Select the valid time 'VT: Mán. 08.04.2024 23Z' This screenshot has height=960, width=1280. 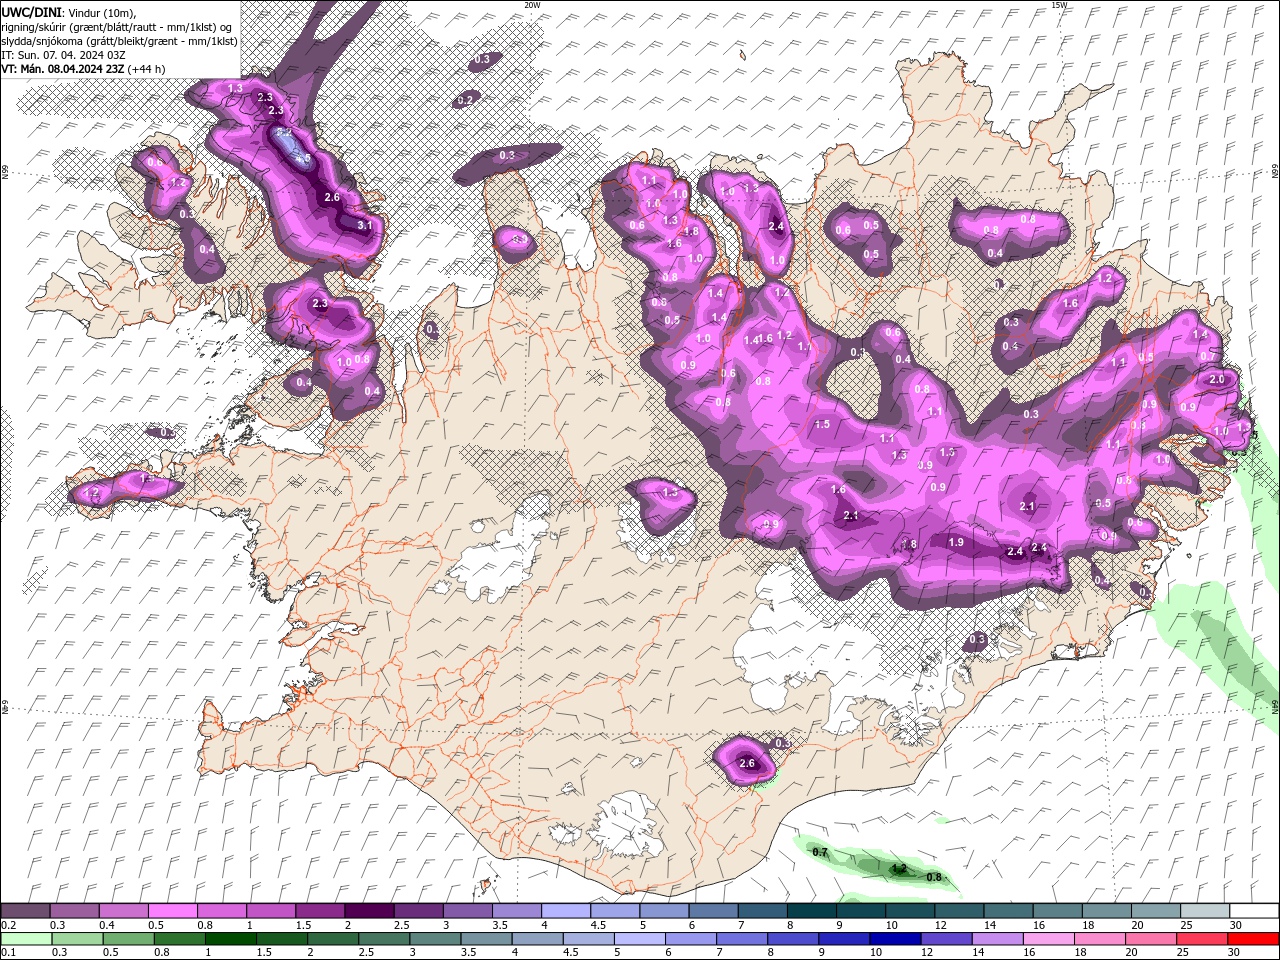point(62,69)
